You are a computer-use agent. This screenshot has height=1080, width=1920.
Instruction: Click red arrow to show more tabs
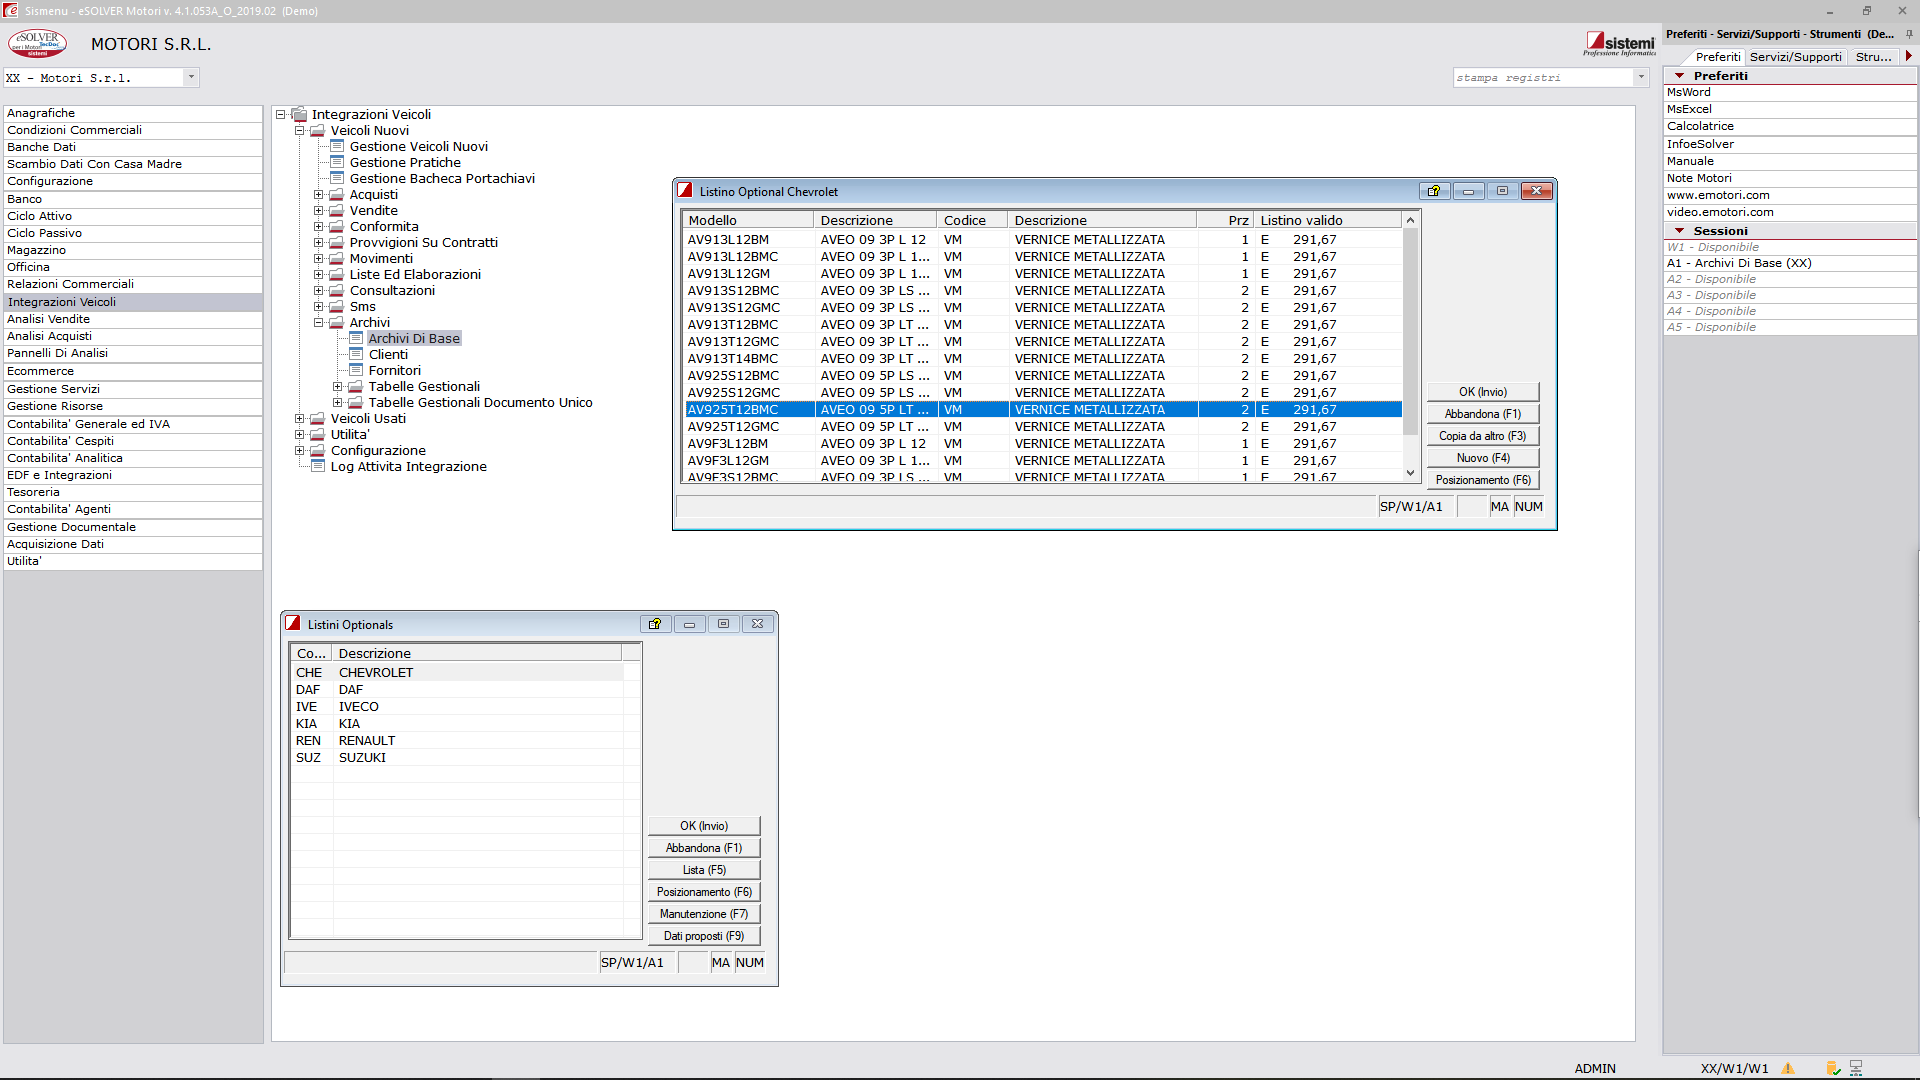point(1909,56)
